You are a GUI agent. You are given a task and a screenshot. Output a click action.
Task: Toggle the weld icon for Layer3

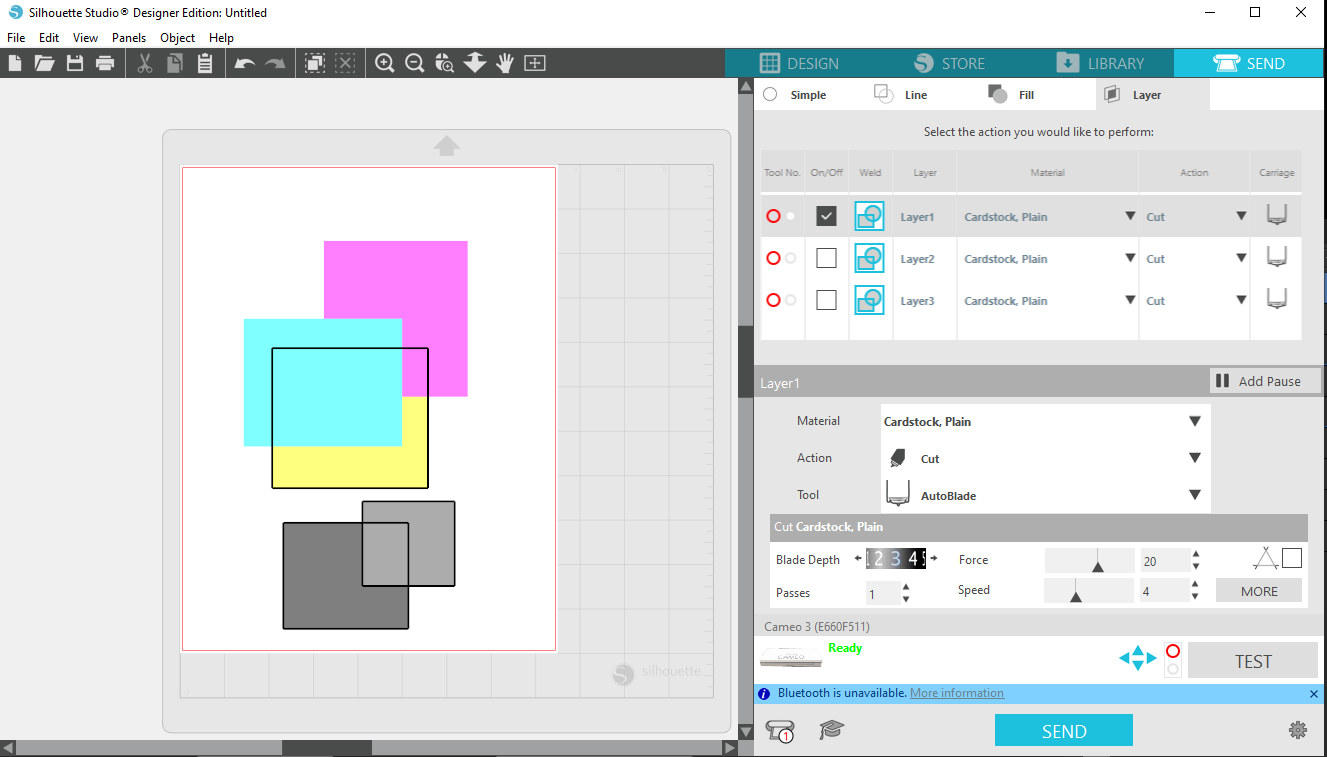(869, 300)
